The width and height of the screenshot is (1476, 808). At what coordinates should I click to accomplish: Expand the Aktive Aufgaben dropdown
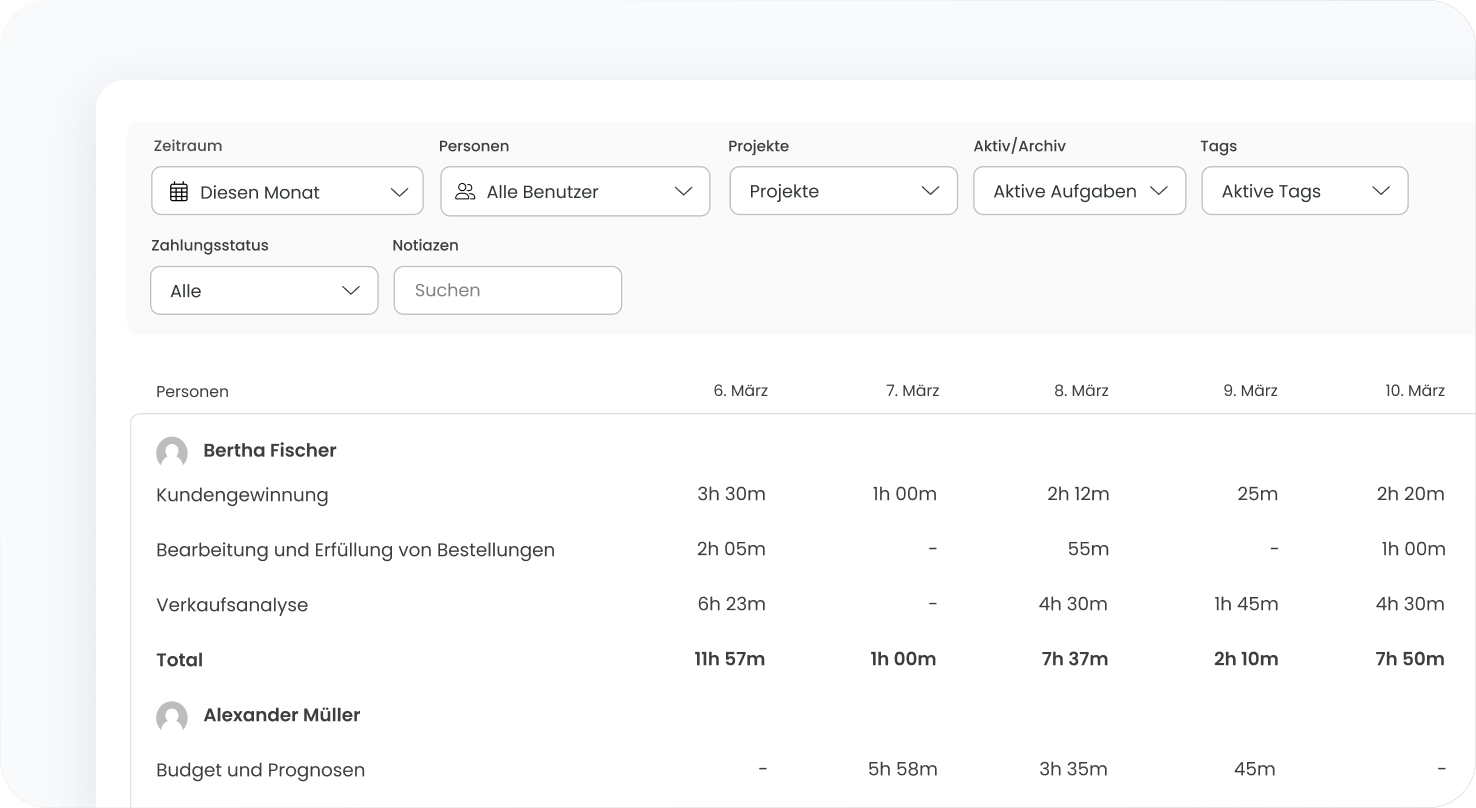pos(1079,191)
